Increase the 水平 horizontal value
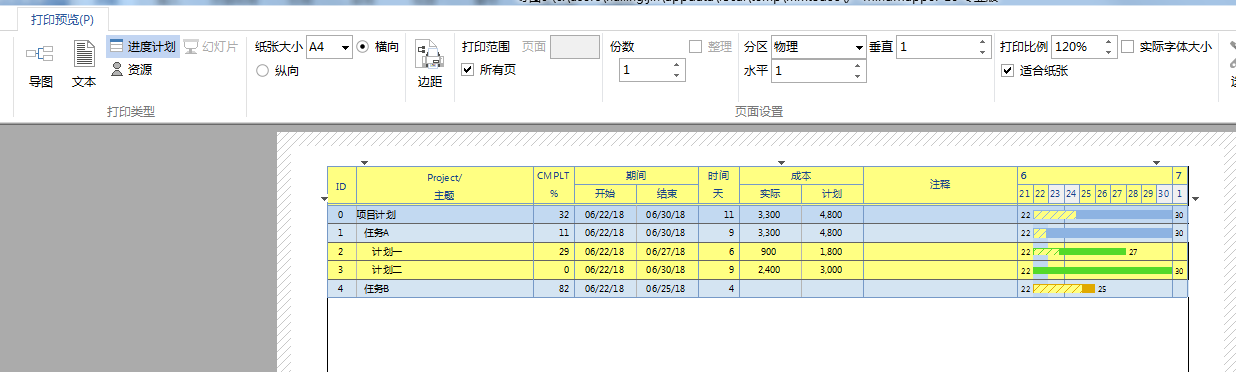The height and width of the screenshot is (372, 1236). (x=857, y=65)
